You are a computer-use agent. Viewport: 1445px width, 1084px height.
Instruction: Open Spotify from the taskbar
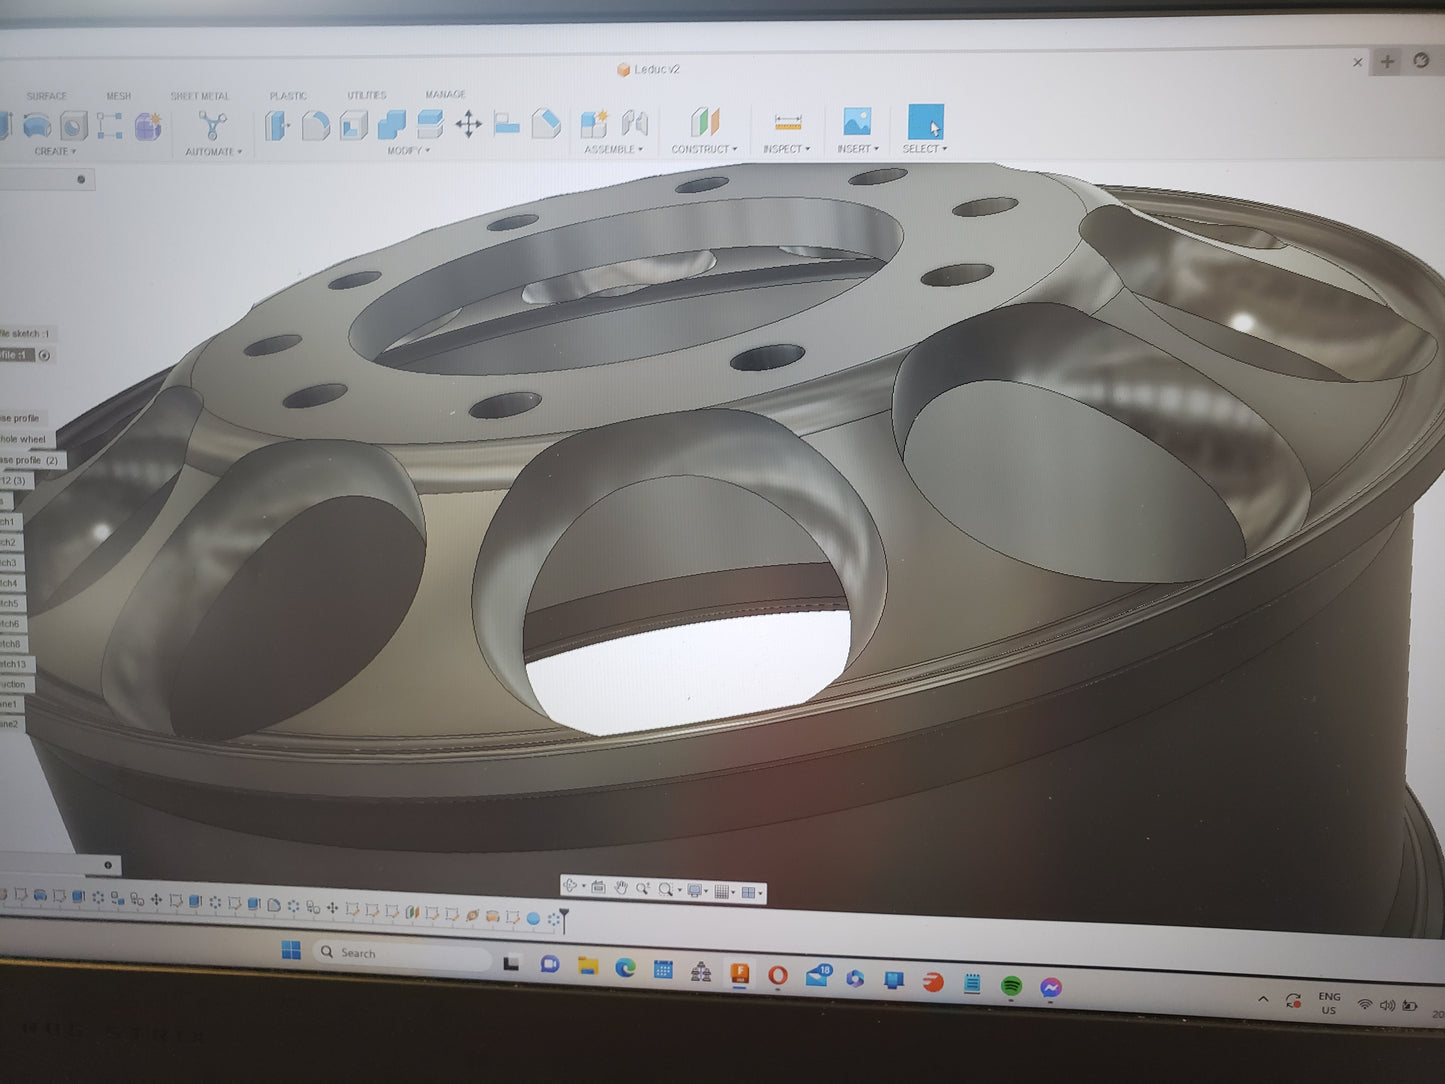point(1011,986)
